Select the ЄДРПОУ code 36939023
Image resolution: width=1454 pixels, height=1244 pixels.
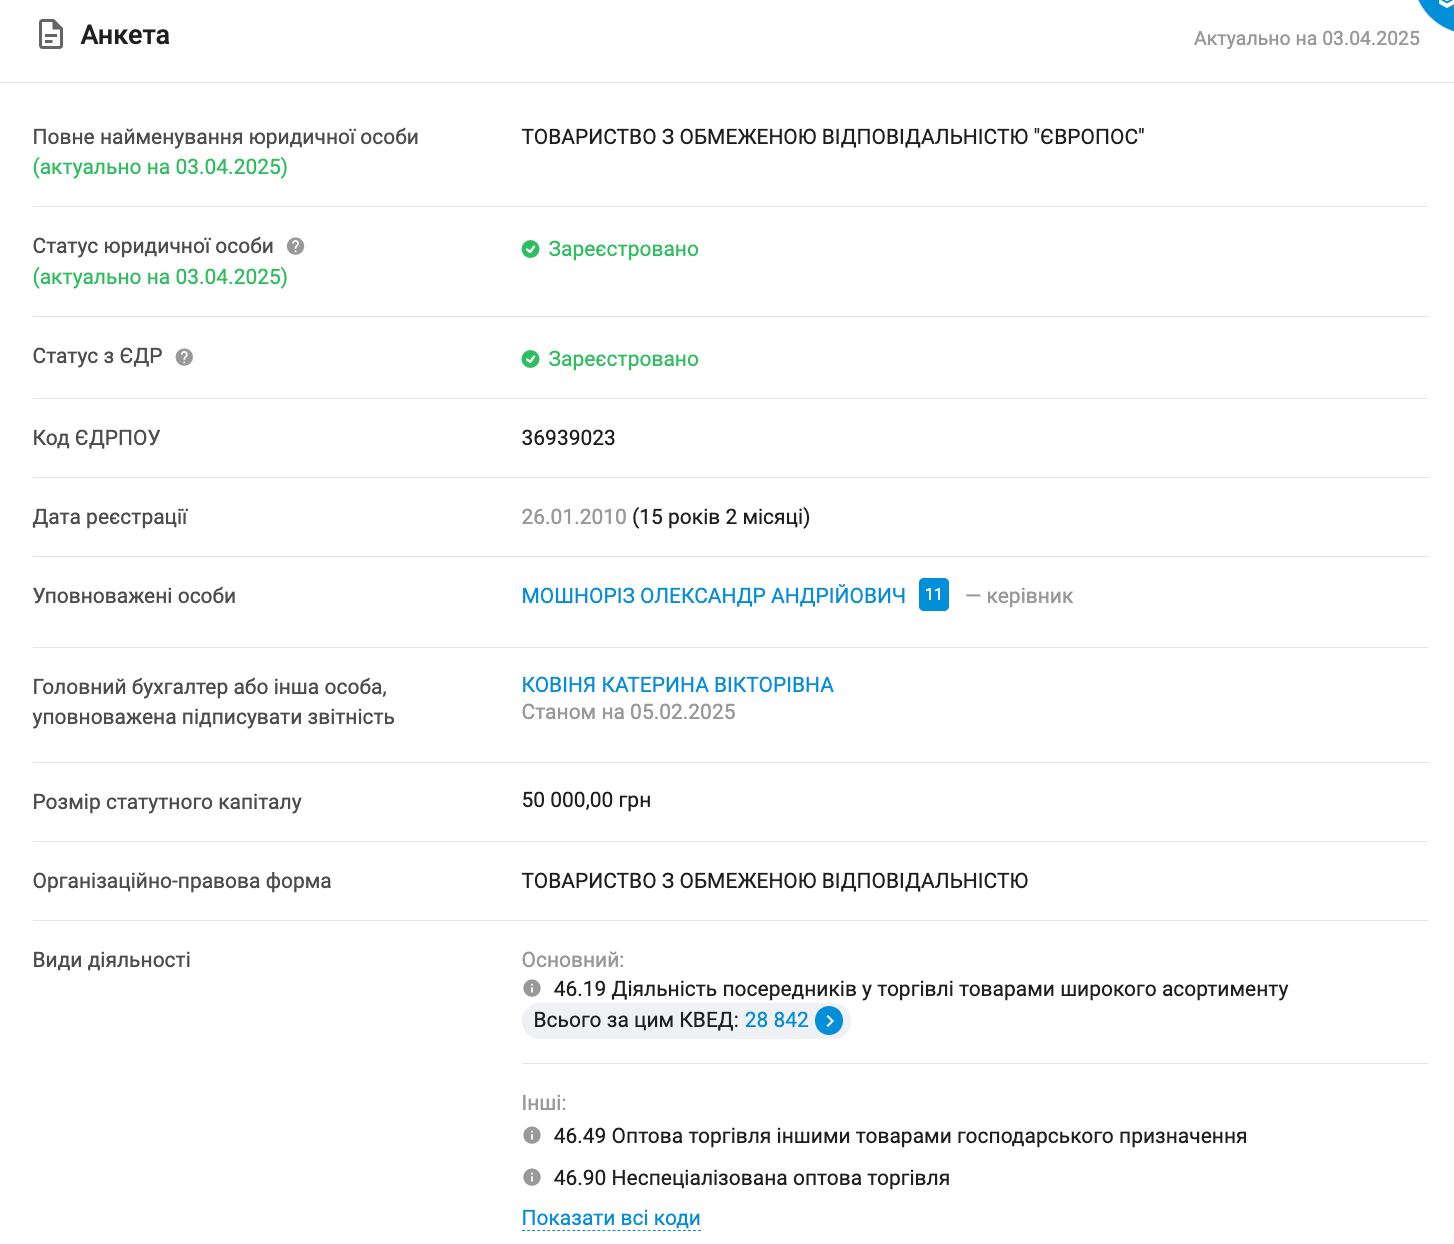568,438
